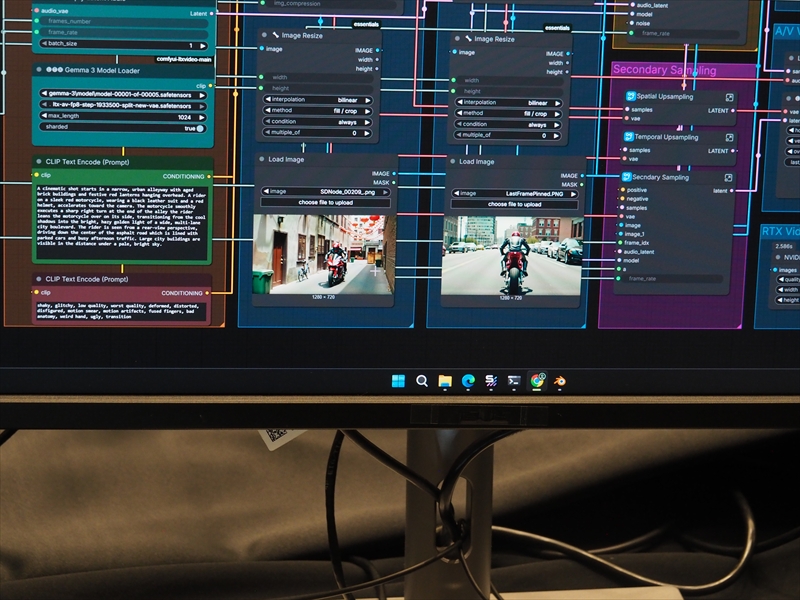Click choose file to upload in the right Load Image node
This screenshot has height=600, width=800.
tap(512, 204)
